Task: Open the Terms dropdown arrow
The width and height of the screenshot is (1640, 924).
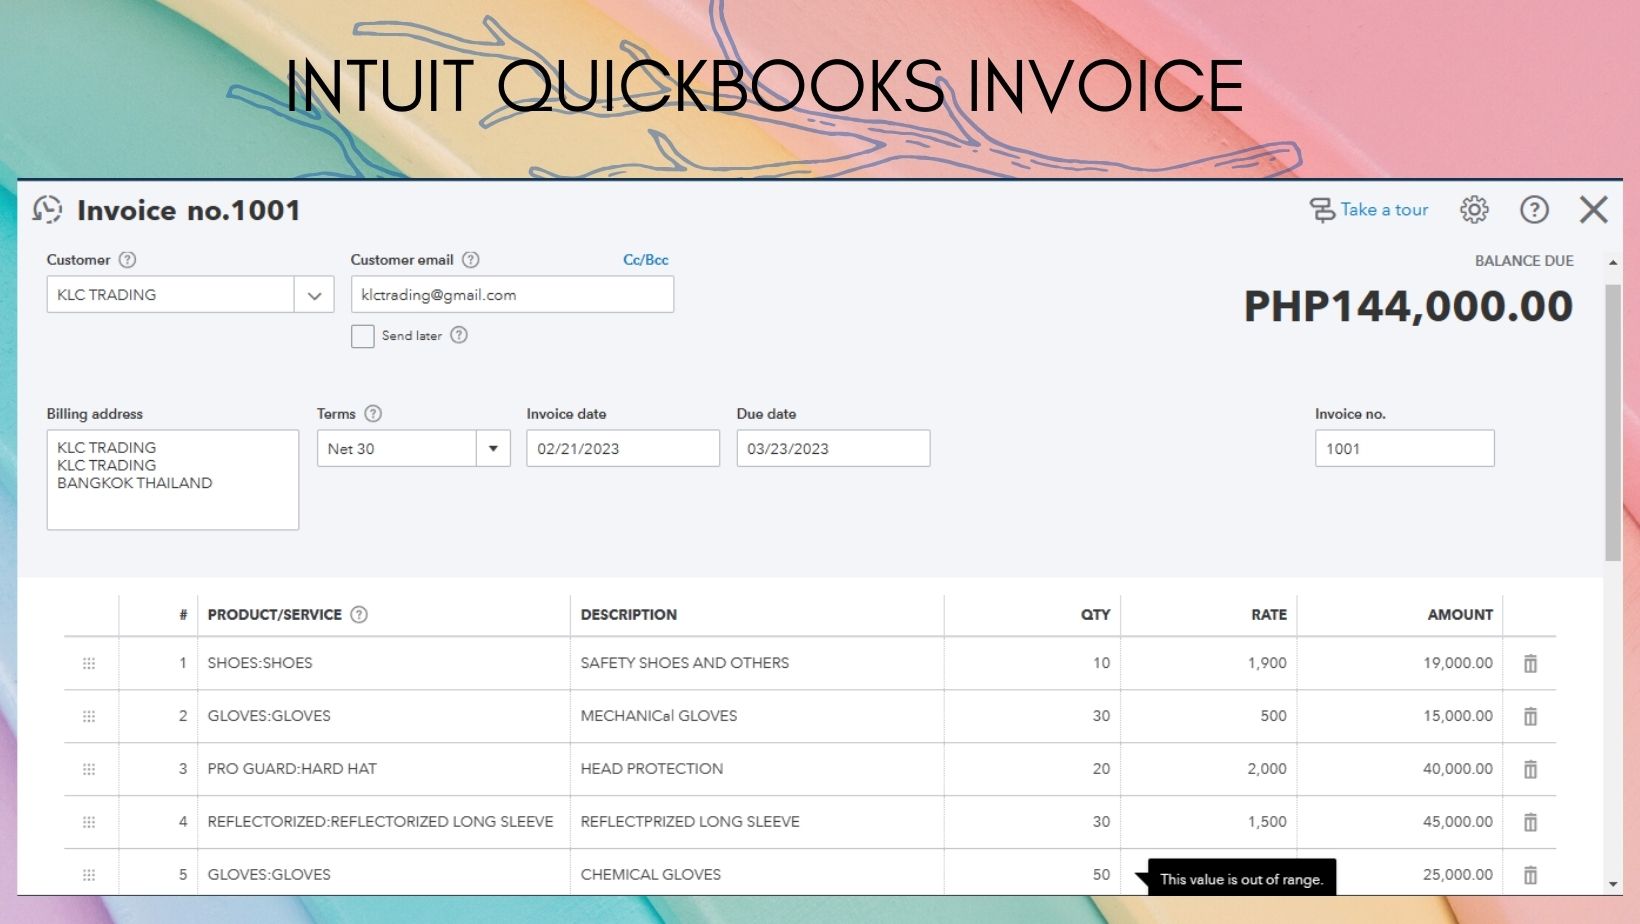Action: [x=493, y=449]
